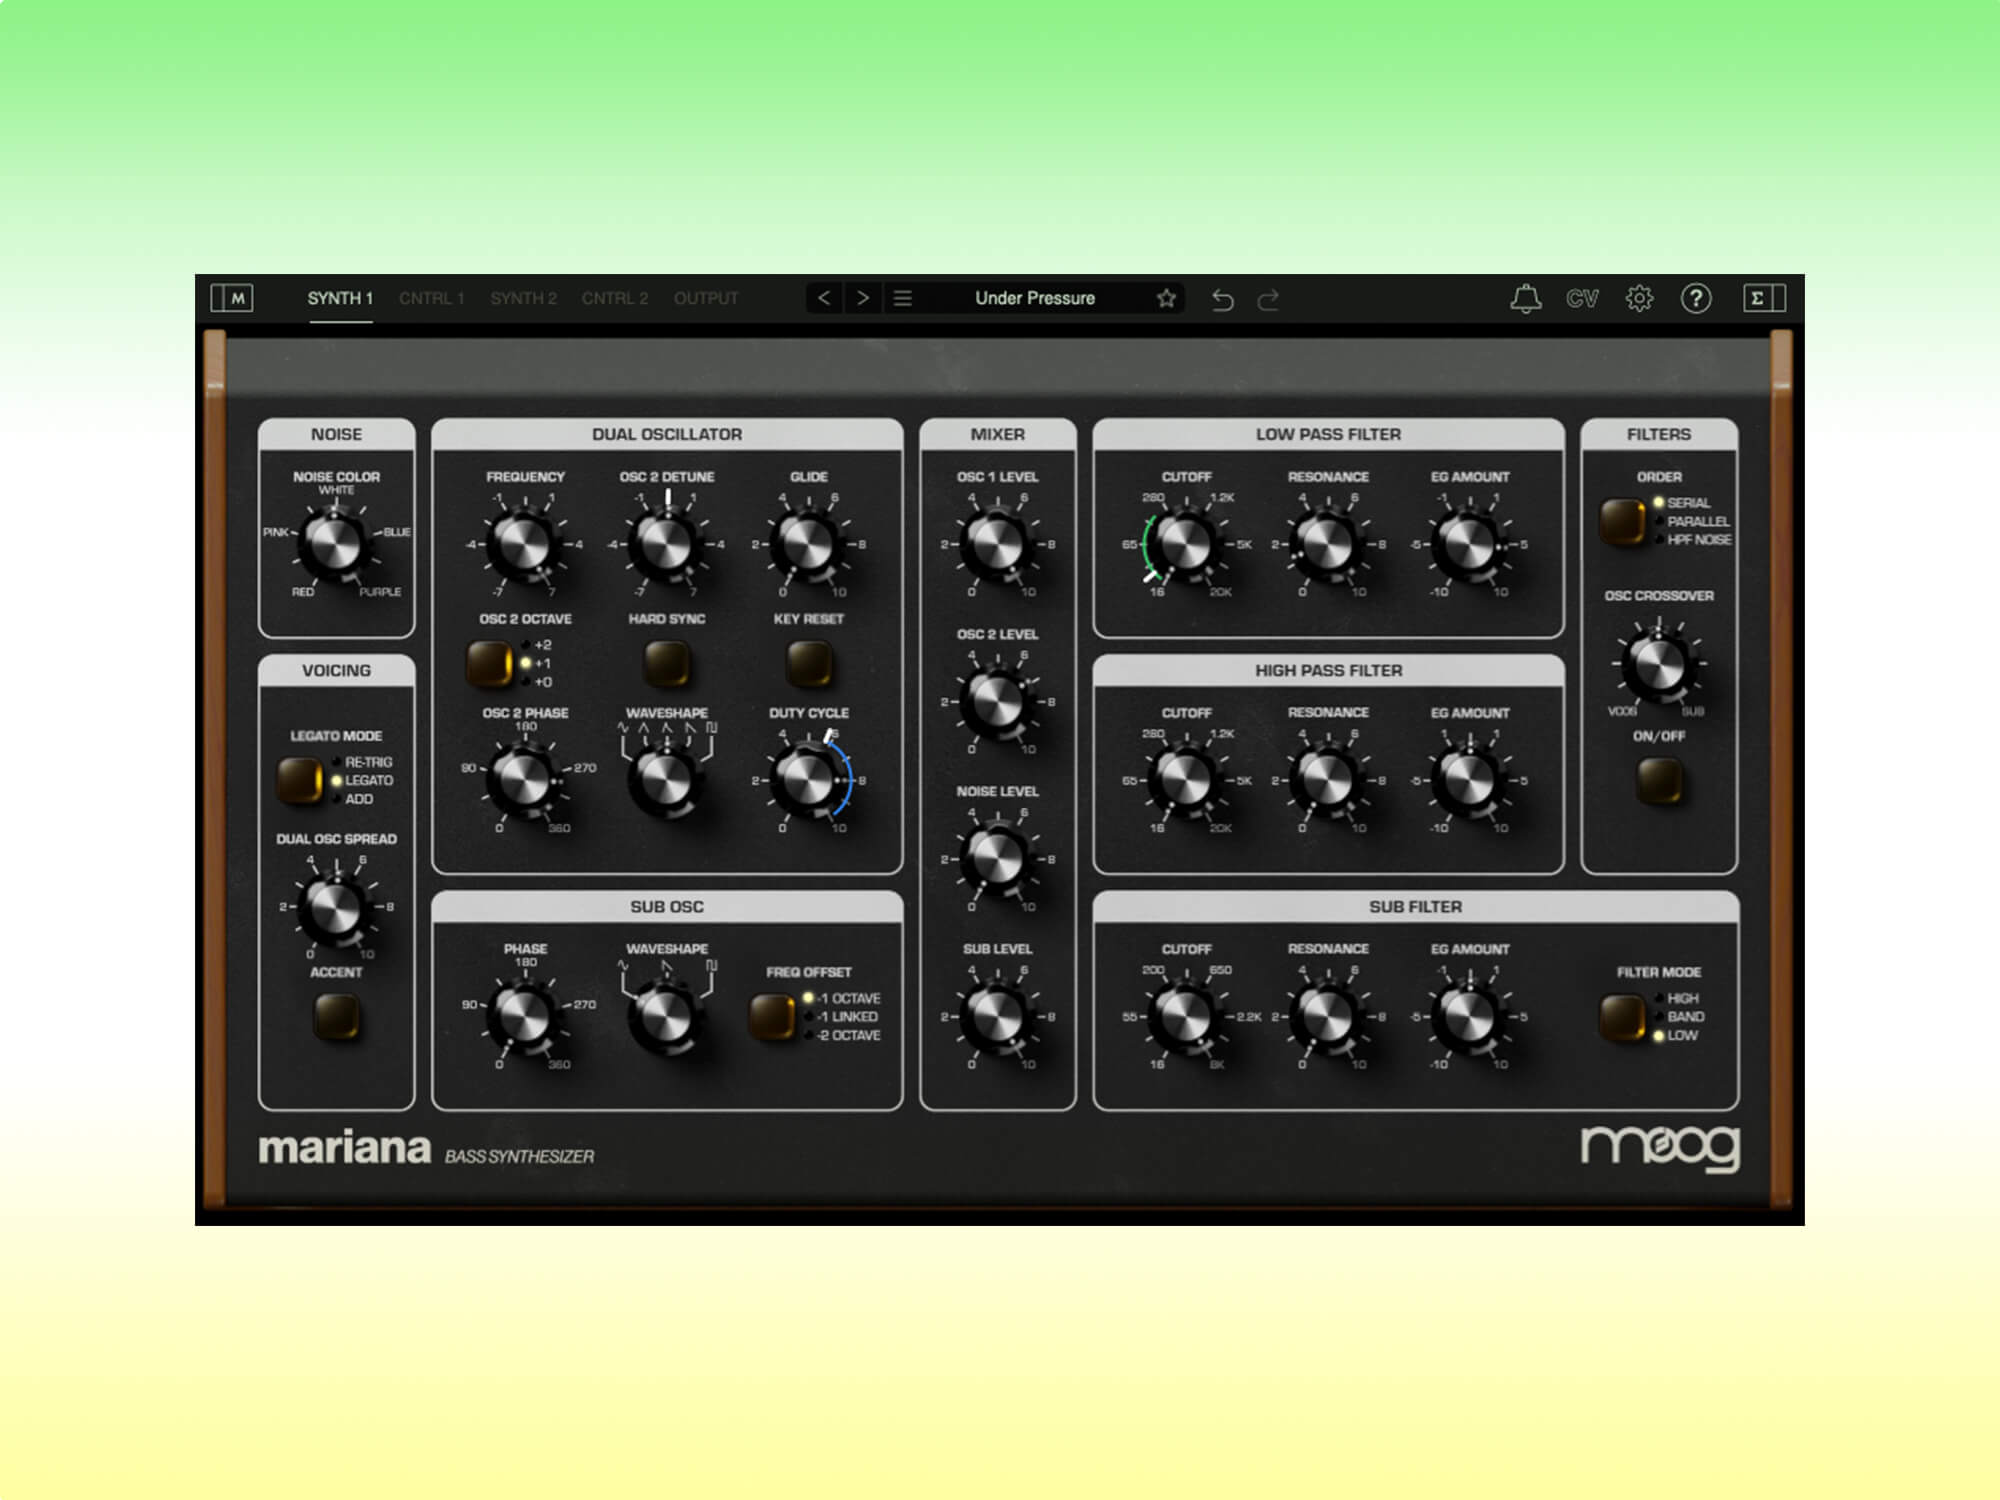The image size is (2000, 1500).
Task: Toggle the Legato Mode button
Action: (x=299, y=780)
